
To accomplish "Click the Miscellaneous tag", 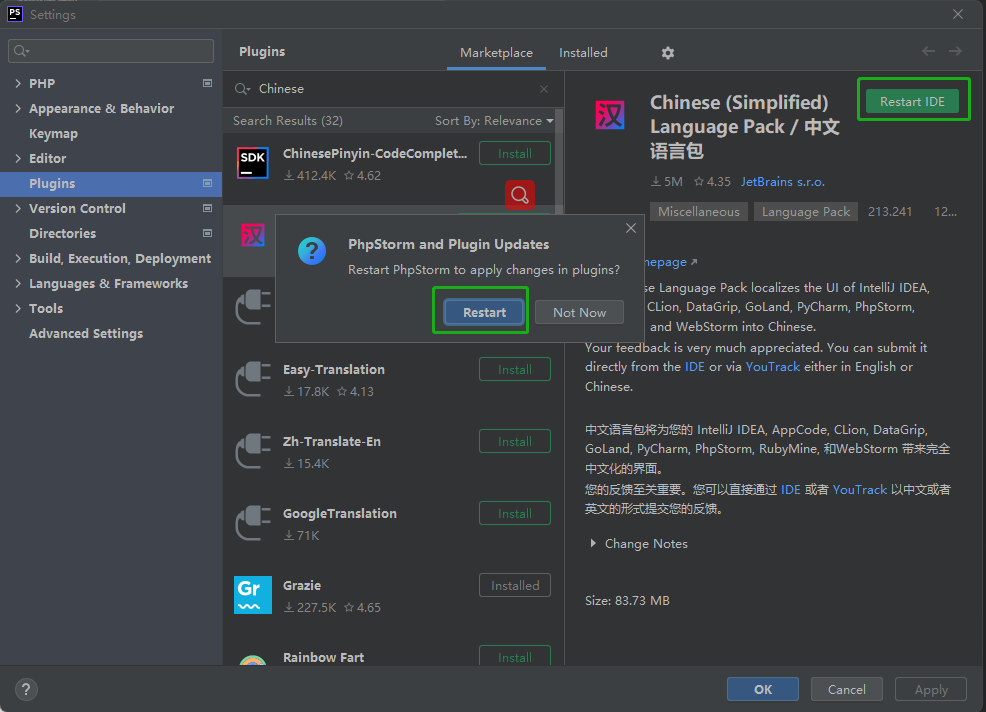I will (699, 212).
